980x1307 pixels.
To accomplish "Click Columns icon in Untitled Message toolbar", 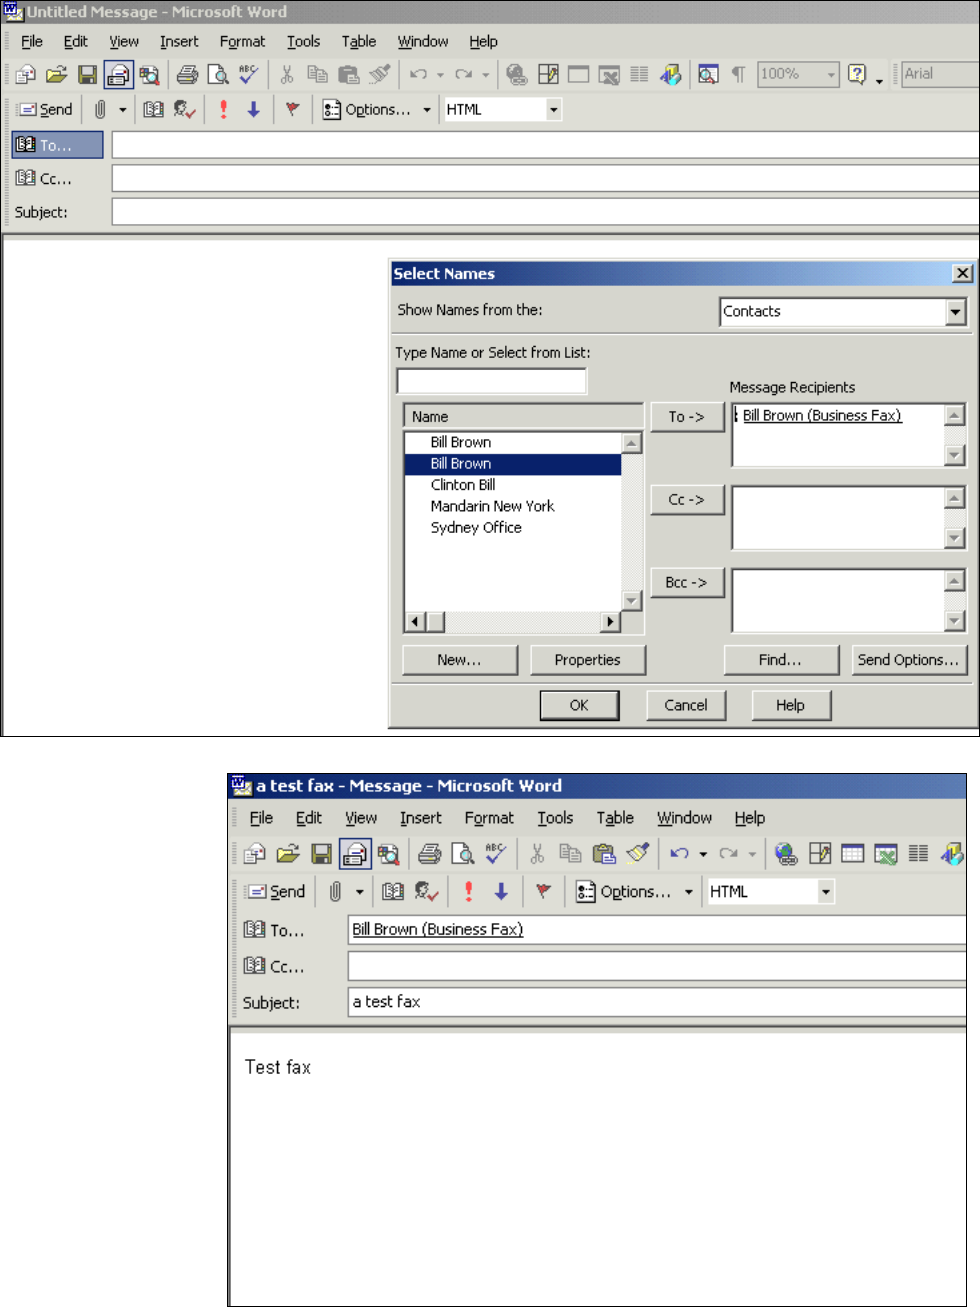I will (x=639, y=74).
